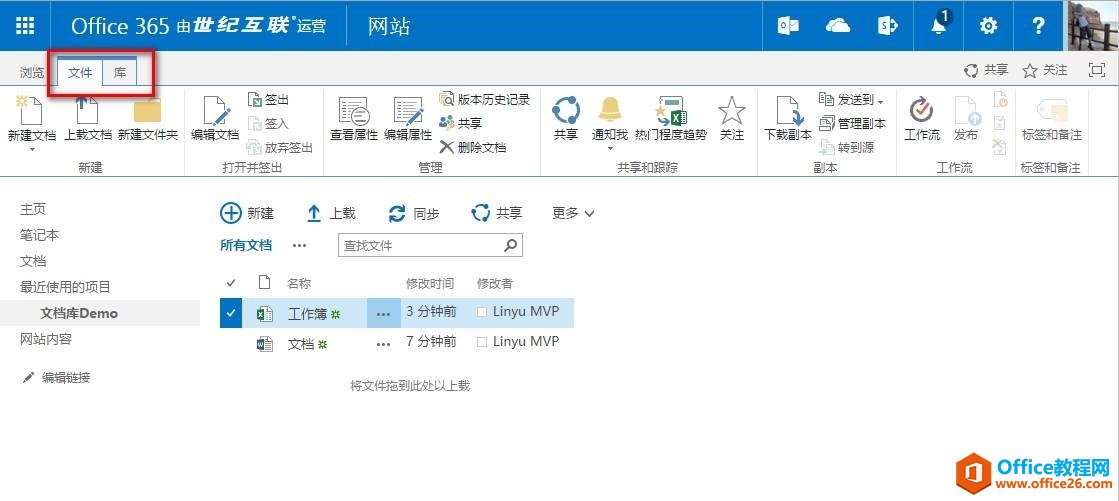Open the 发送到 dropdown

click(x=851, y=99)
